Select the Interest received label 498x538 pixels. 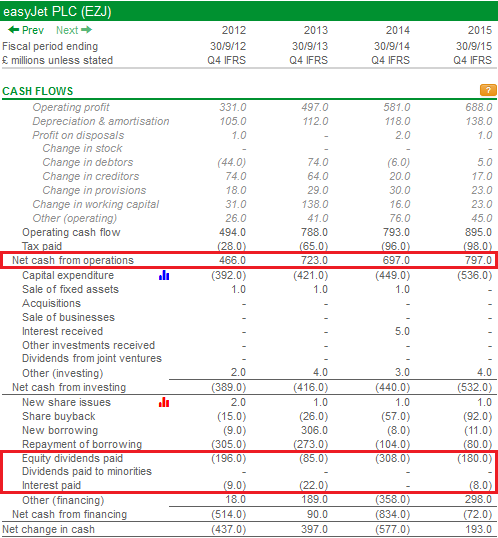coord(62,331)
